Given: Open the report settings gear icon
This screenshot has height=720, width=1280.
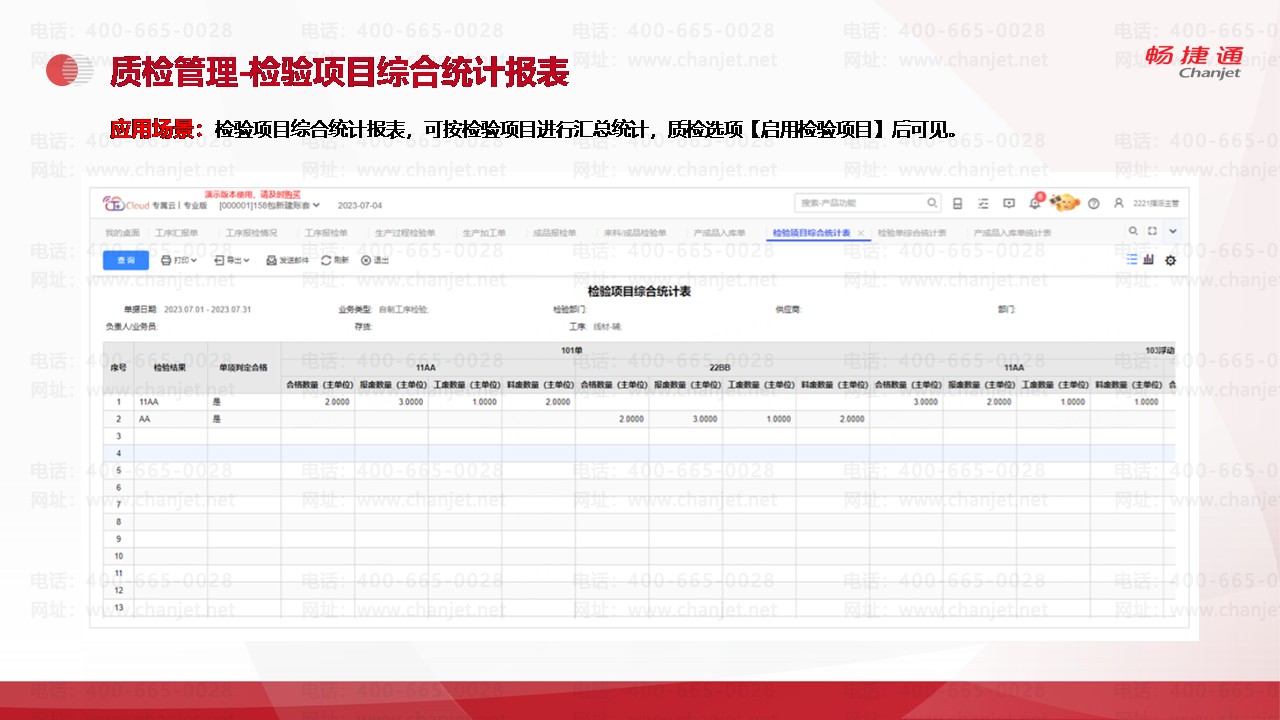Looking at the screenshot, I should point(1170,260).
